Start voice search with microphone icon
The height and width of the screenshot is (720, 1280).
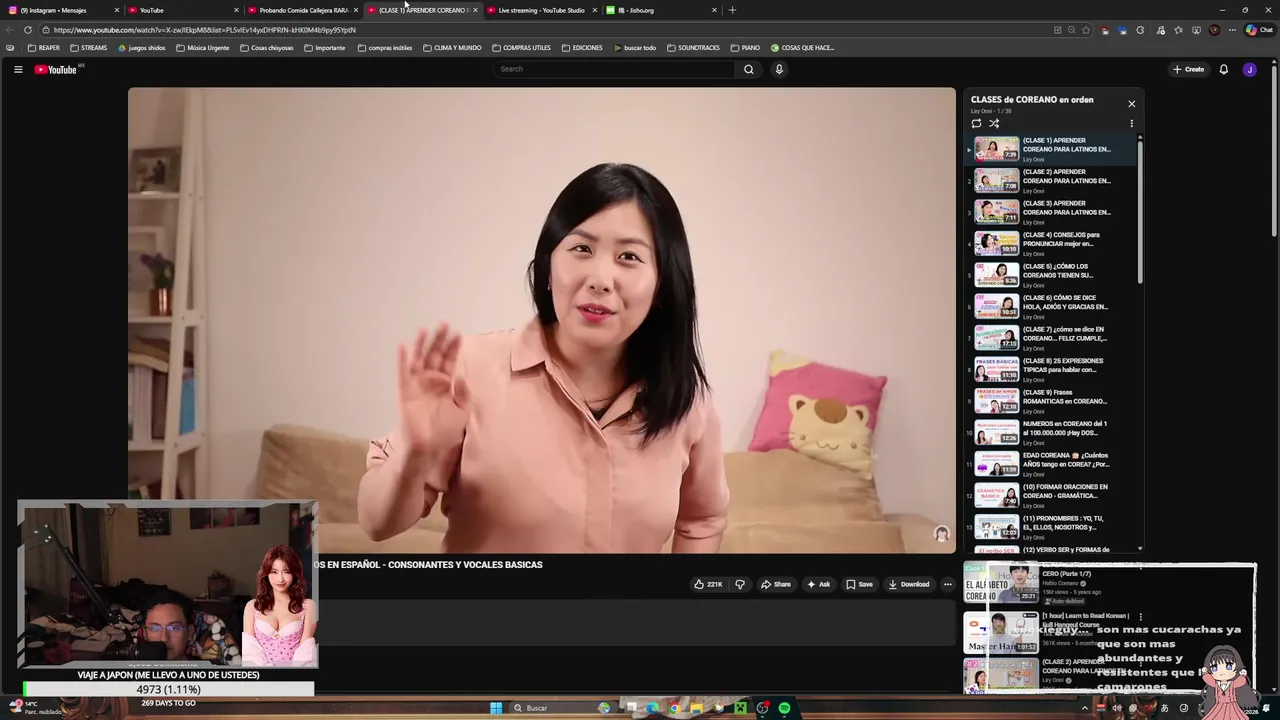click(779, 69)
